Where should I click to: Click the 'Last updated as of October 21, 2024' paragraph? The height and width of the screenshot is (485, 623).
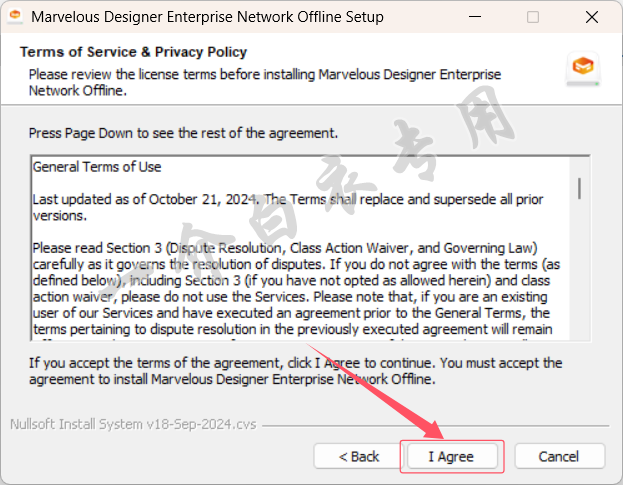pos(288,207)
